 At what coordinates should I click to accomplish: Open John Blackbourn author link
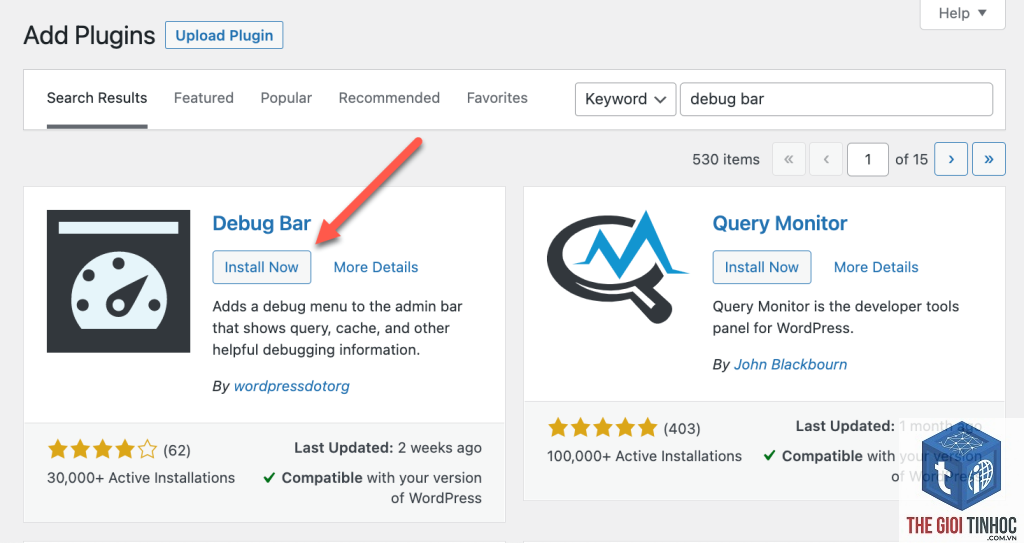(790, 365)
